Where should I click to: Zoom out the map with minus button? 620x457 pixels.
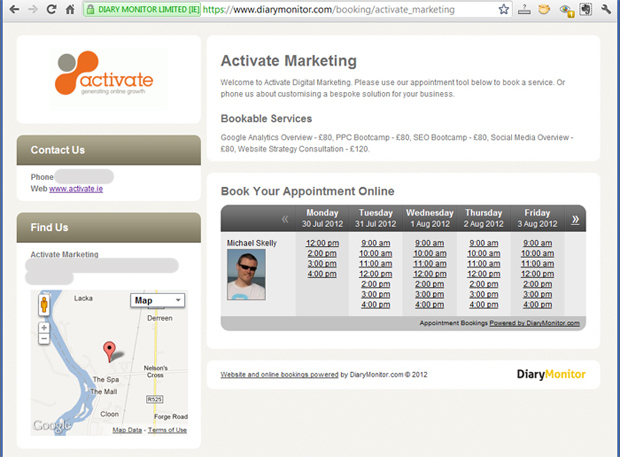tap(44, 339)
